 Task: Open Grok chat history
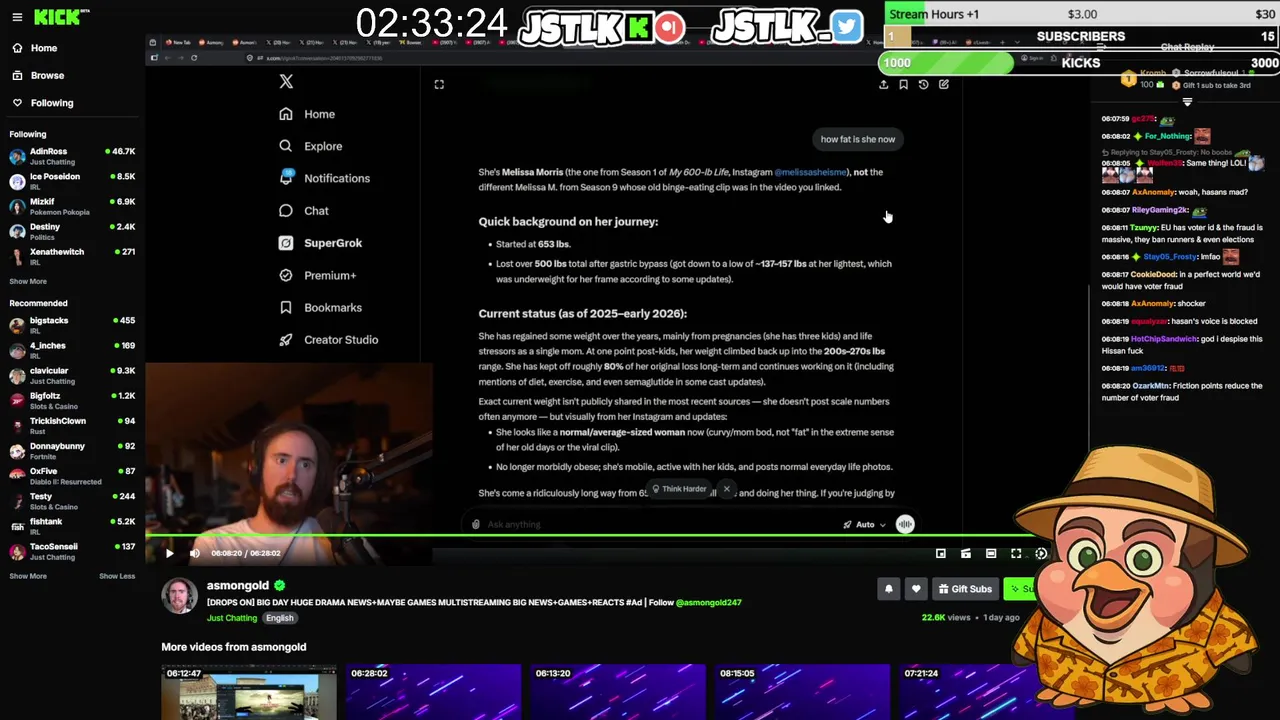(x=923, y=85)
